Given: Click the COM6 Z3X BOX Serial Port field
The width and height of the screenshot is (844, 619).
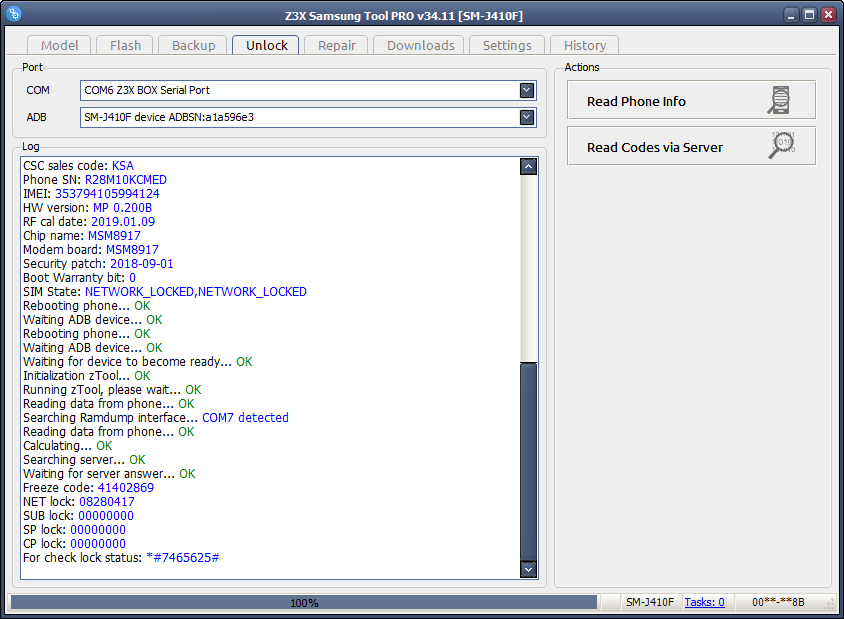Looking at the screenshot, I should tap(308, 90).
